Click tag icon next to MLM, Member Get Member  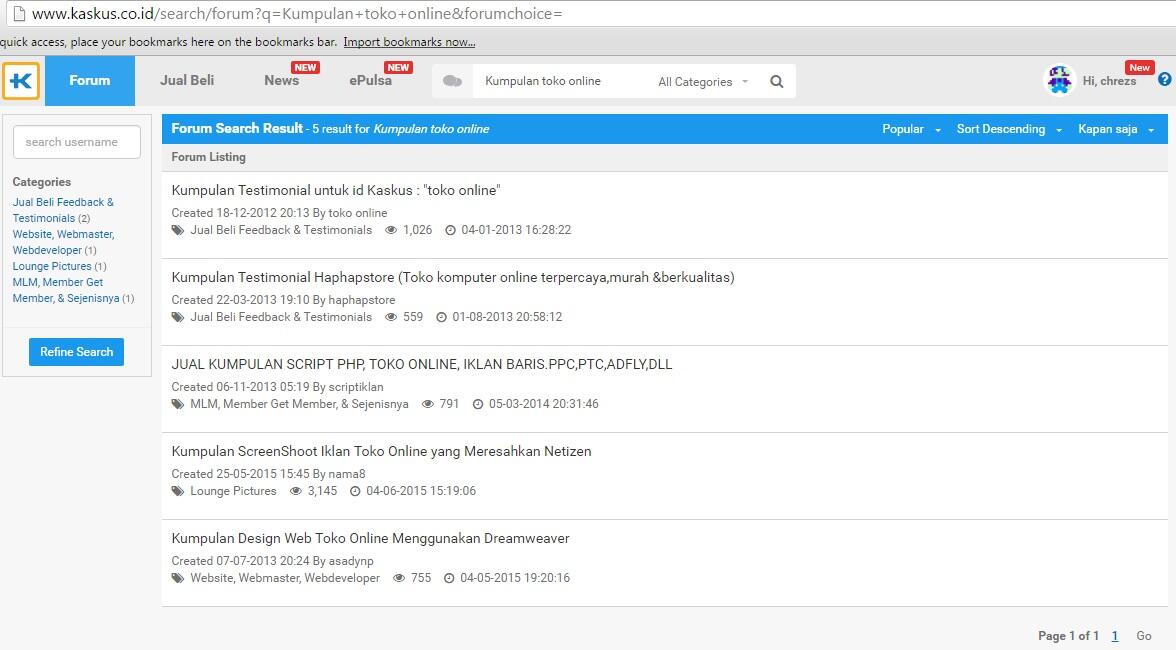[x=178, y=404]
